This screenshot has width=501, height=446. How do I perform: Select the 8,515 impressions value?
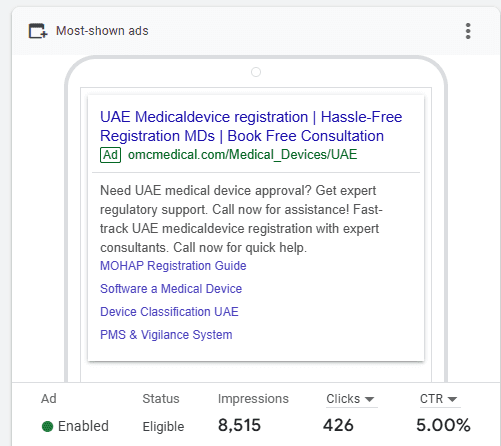[239, 425]
